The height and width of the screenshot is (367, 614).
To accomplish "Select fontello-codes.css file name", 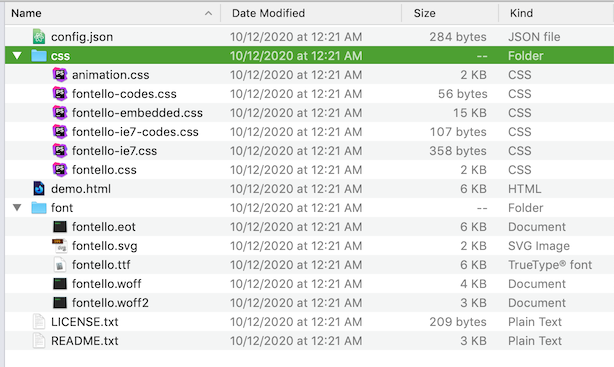I will (124, 94).
